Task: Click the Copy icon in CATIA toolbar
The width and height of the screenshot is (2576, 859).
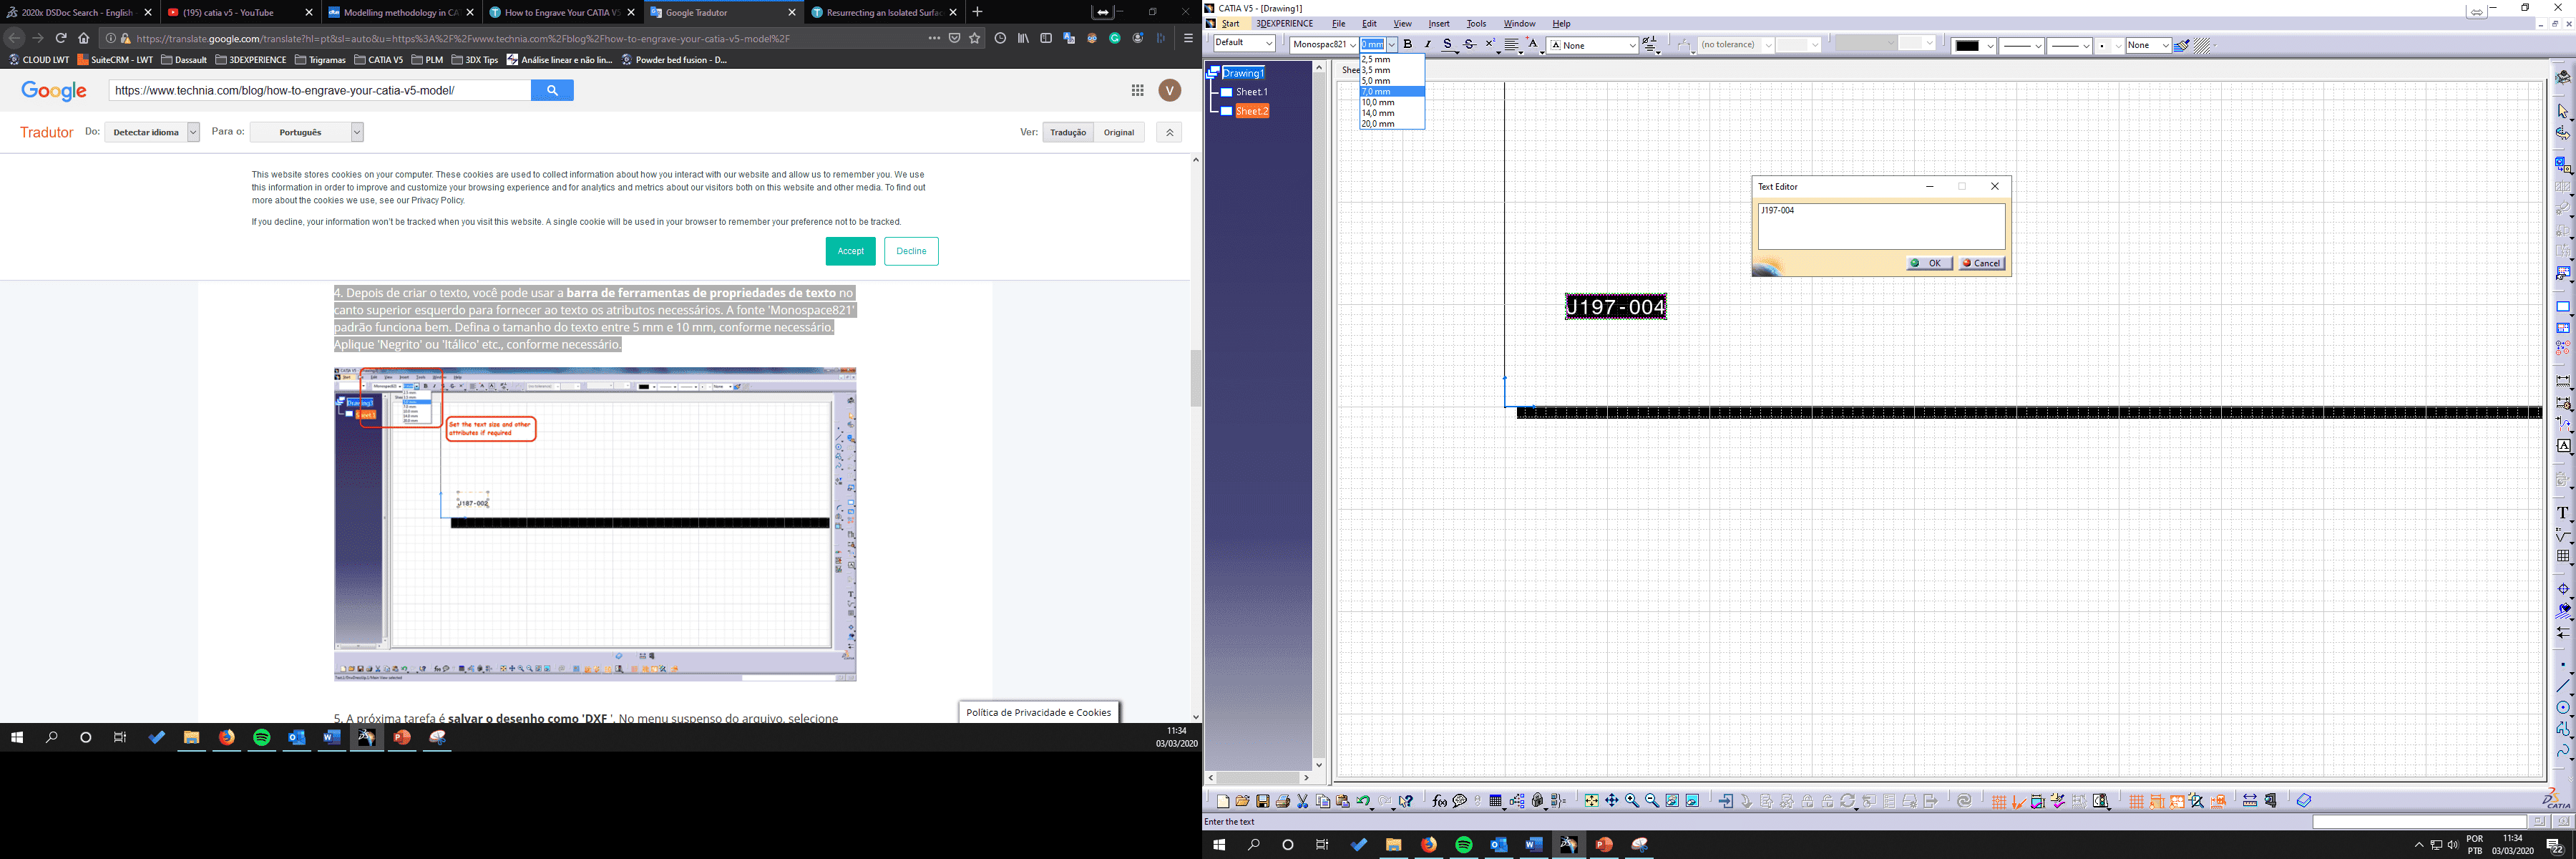Action: pyautogui.click(x=1323, y=801)
